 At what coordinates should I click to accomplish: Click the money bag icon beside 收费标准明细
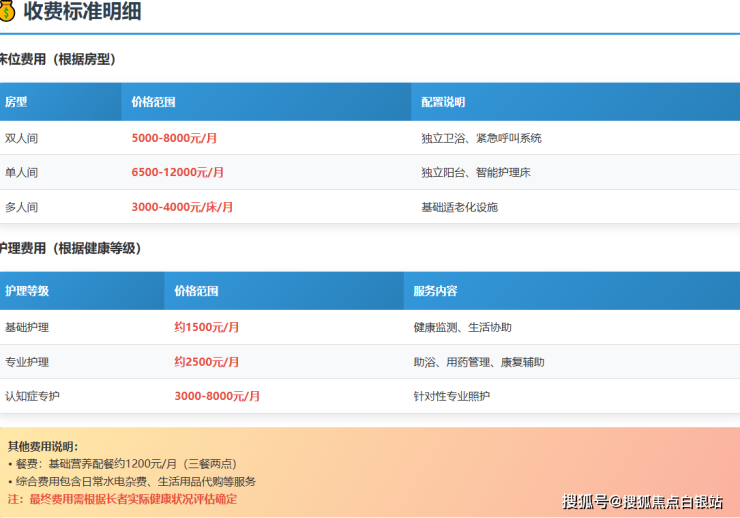(7, 12)
